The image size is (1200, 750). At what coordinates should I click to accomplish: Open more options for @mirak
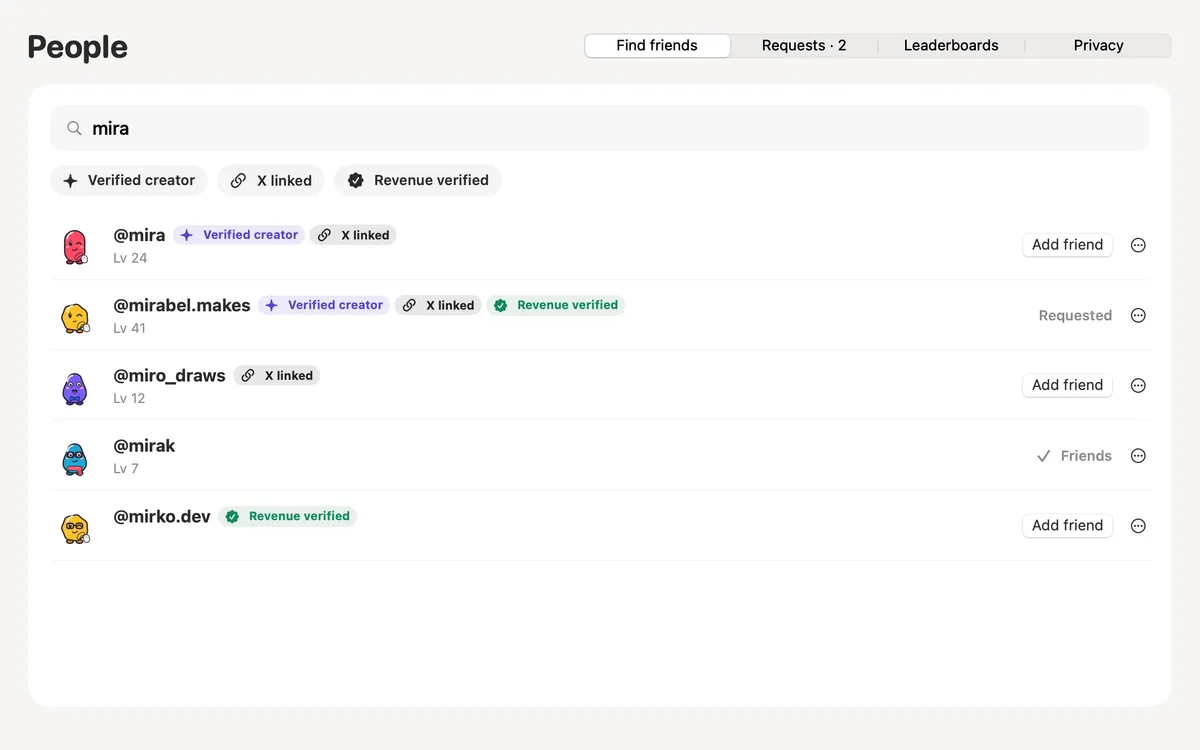(1138, 455)
